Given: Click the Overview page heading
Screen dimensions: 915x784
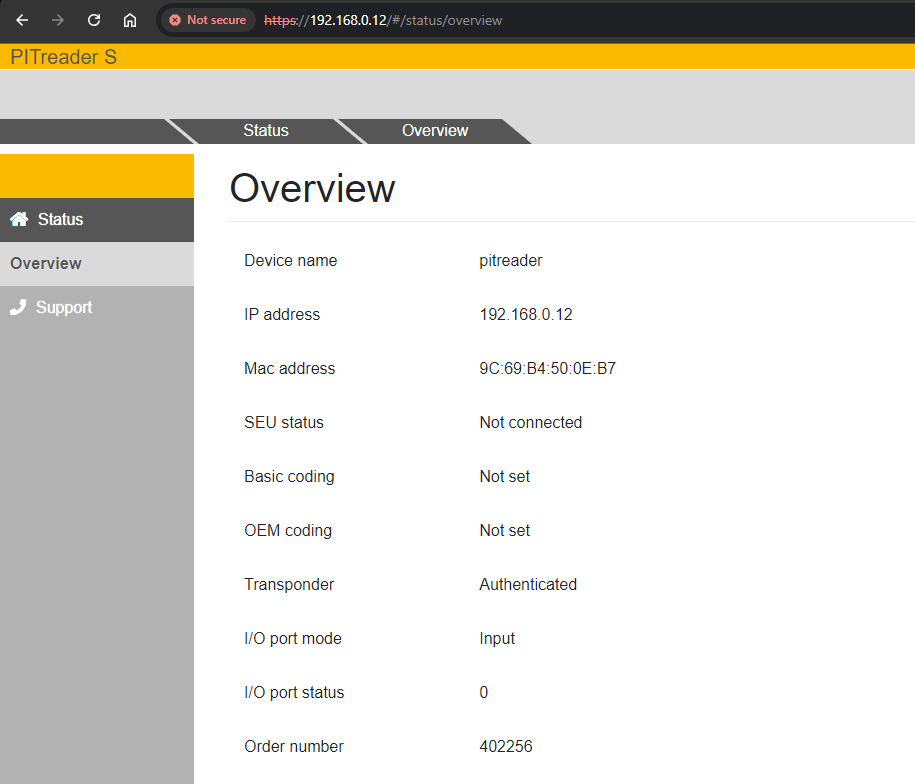Looking at the screenshot, I should point(312,188).
